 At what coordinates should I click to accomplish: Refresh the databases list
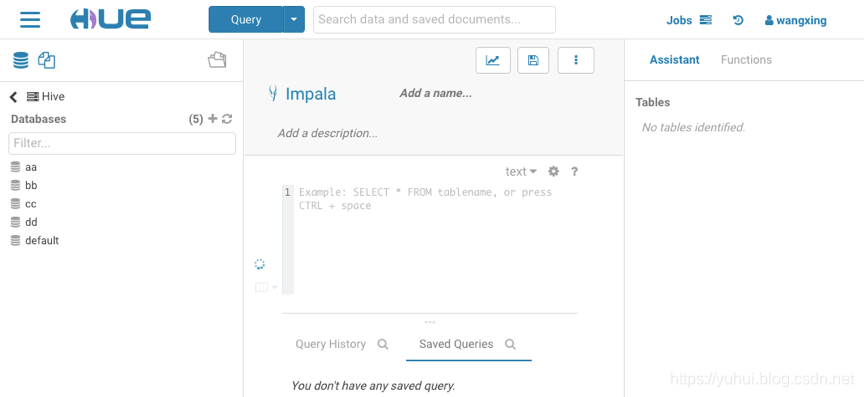[227, 119]
